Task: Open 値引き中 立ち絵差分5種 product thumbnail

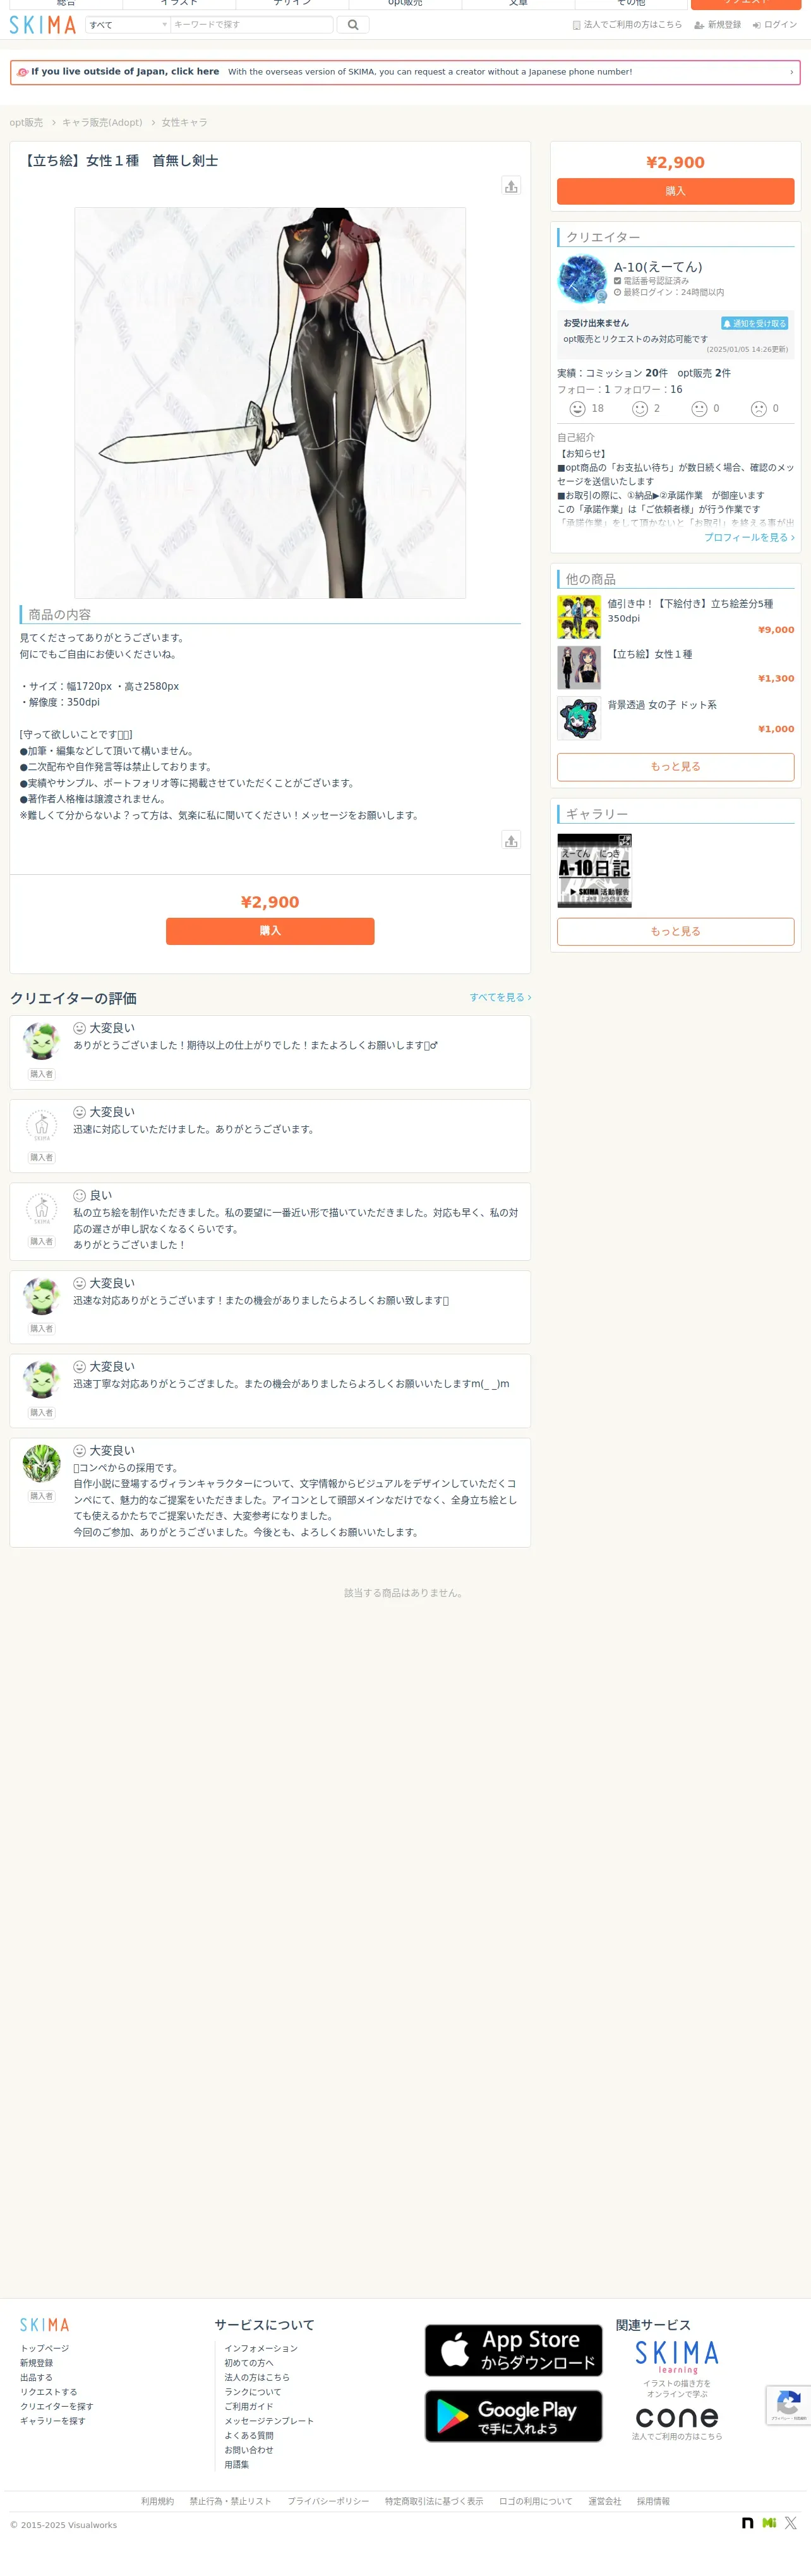Action: (579, 617)
